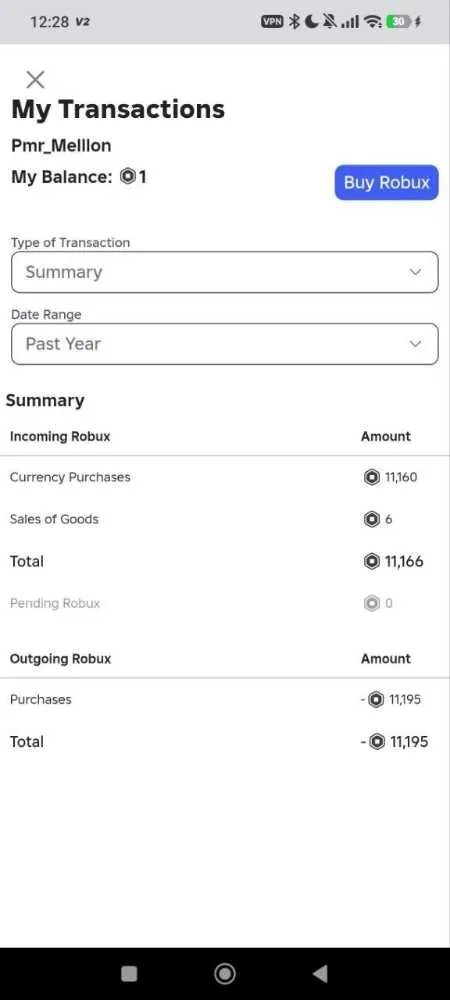Tap the Android back triangle button

pyautogui.click(x=320, y=973)
